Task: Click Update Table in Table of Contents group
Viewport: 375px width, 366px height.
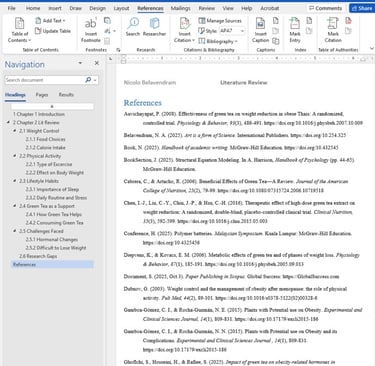Action: (53, 31)
